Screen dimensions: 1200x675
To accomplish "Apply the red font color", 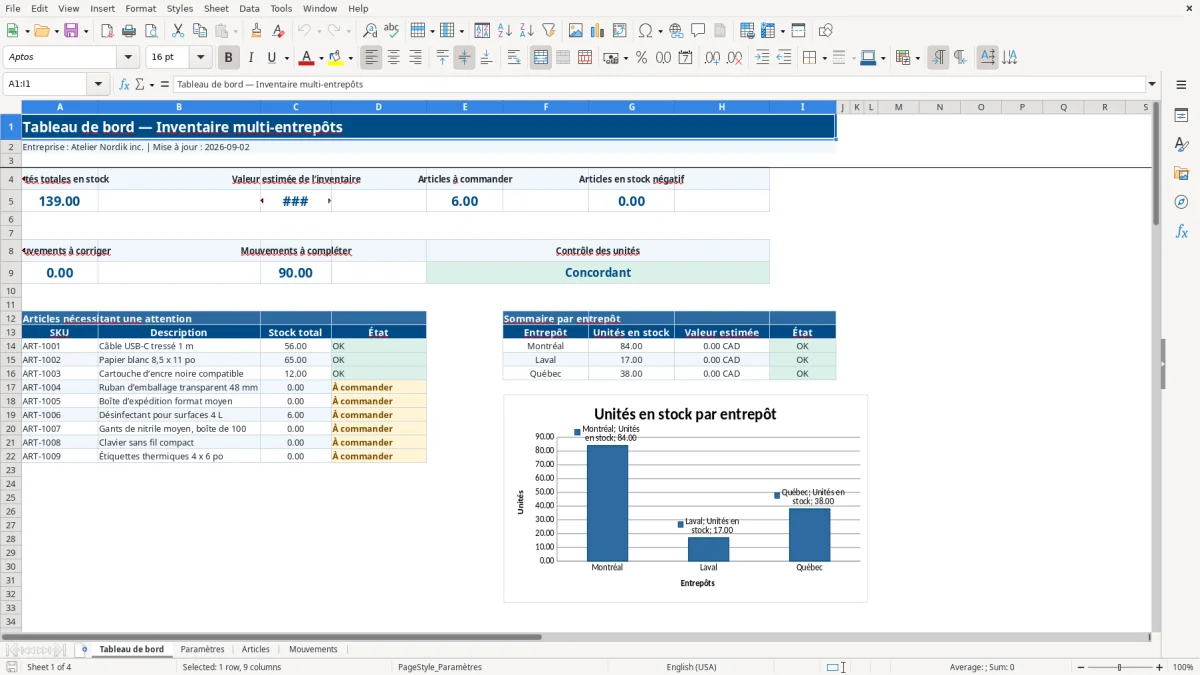I will 307,58.
